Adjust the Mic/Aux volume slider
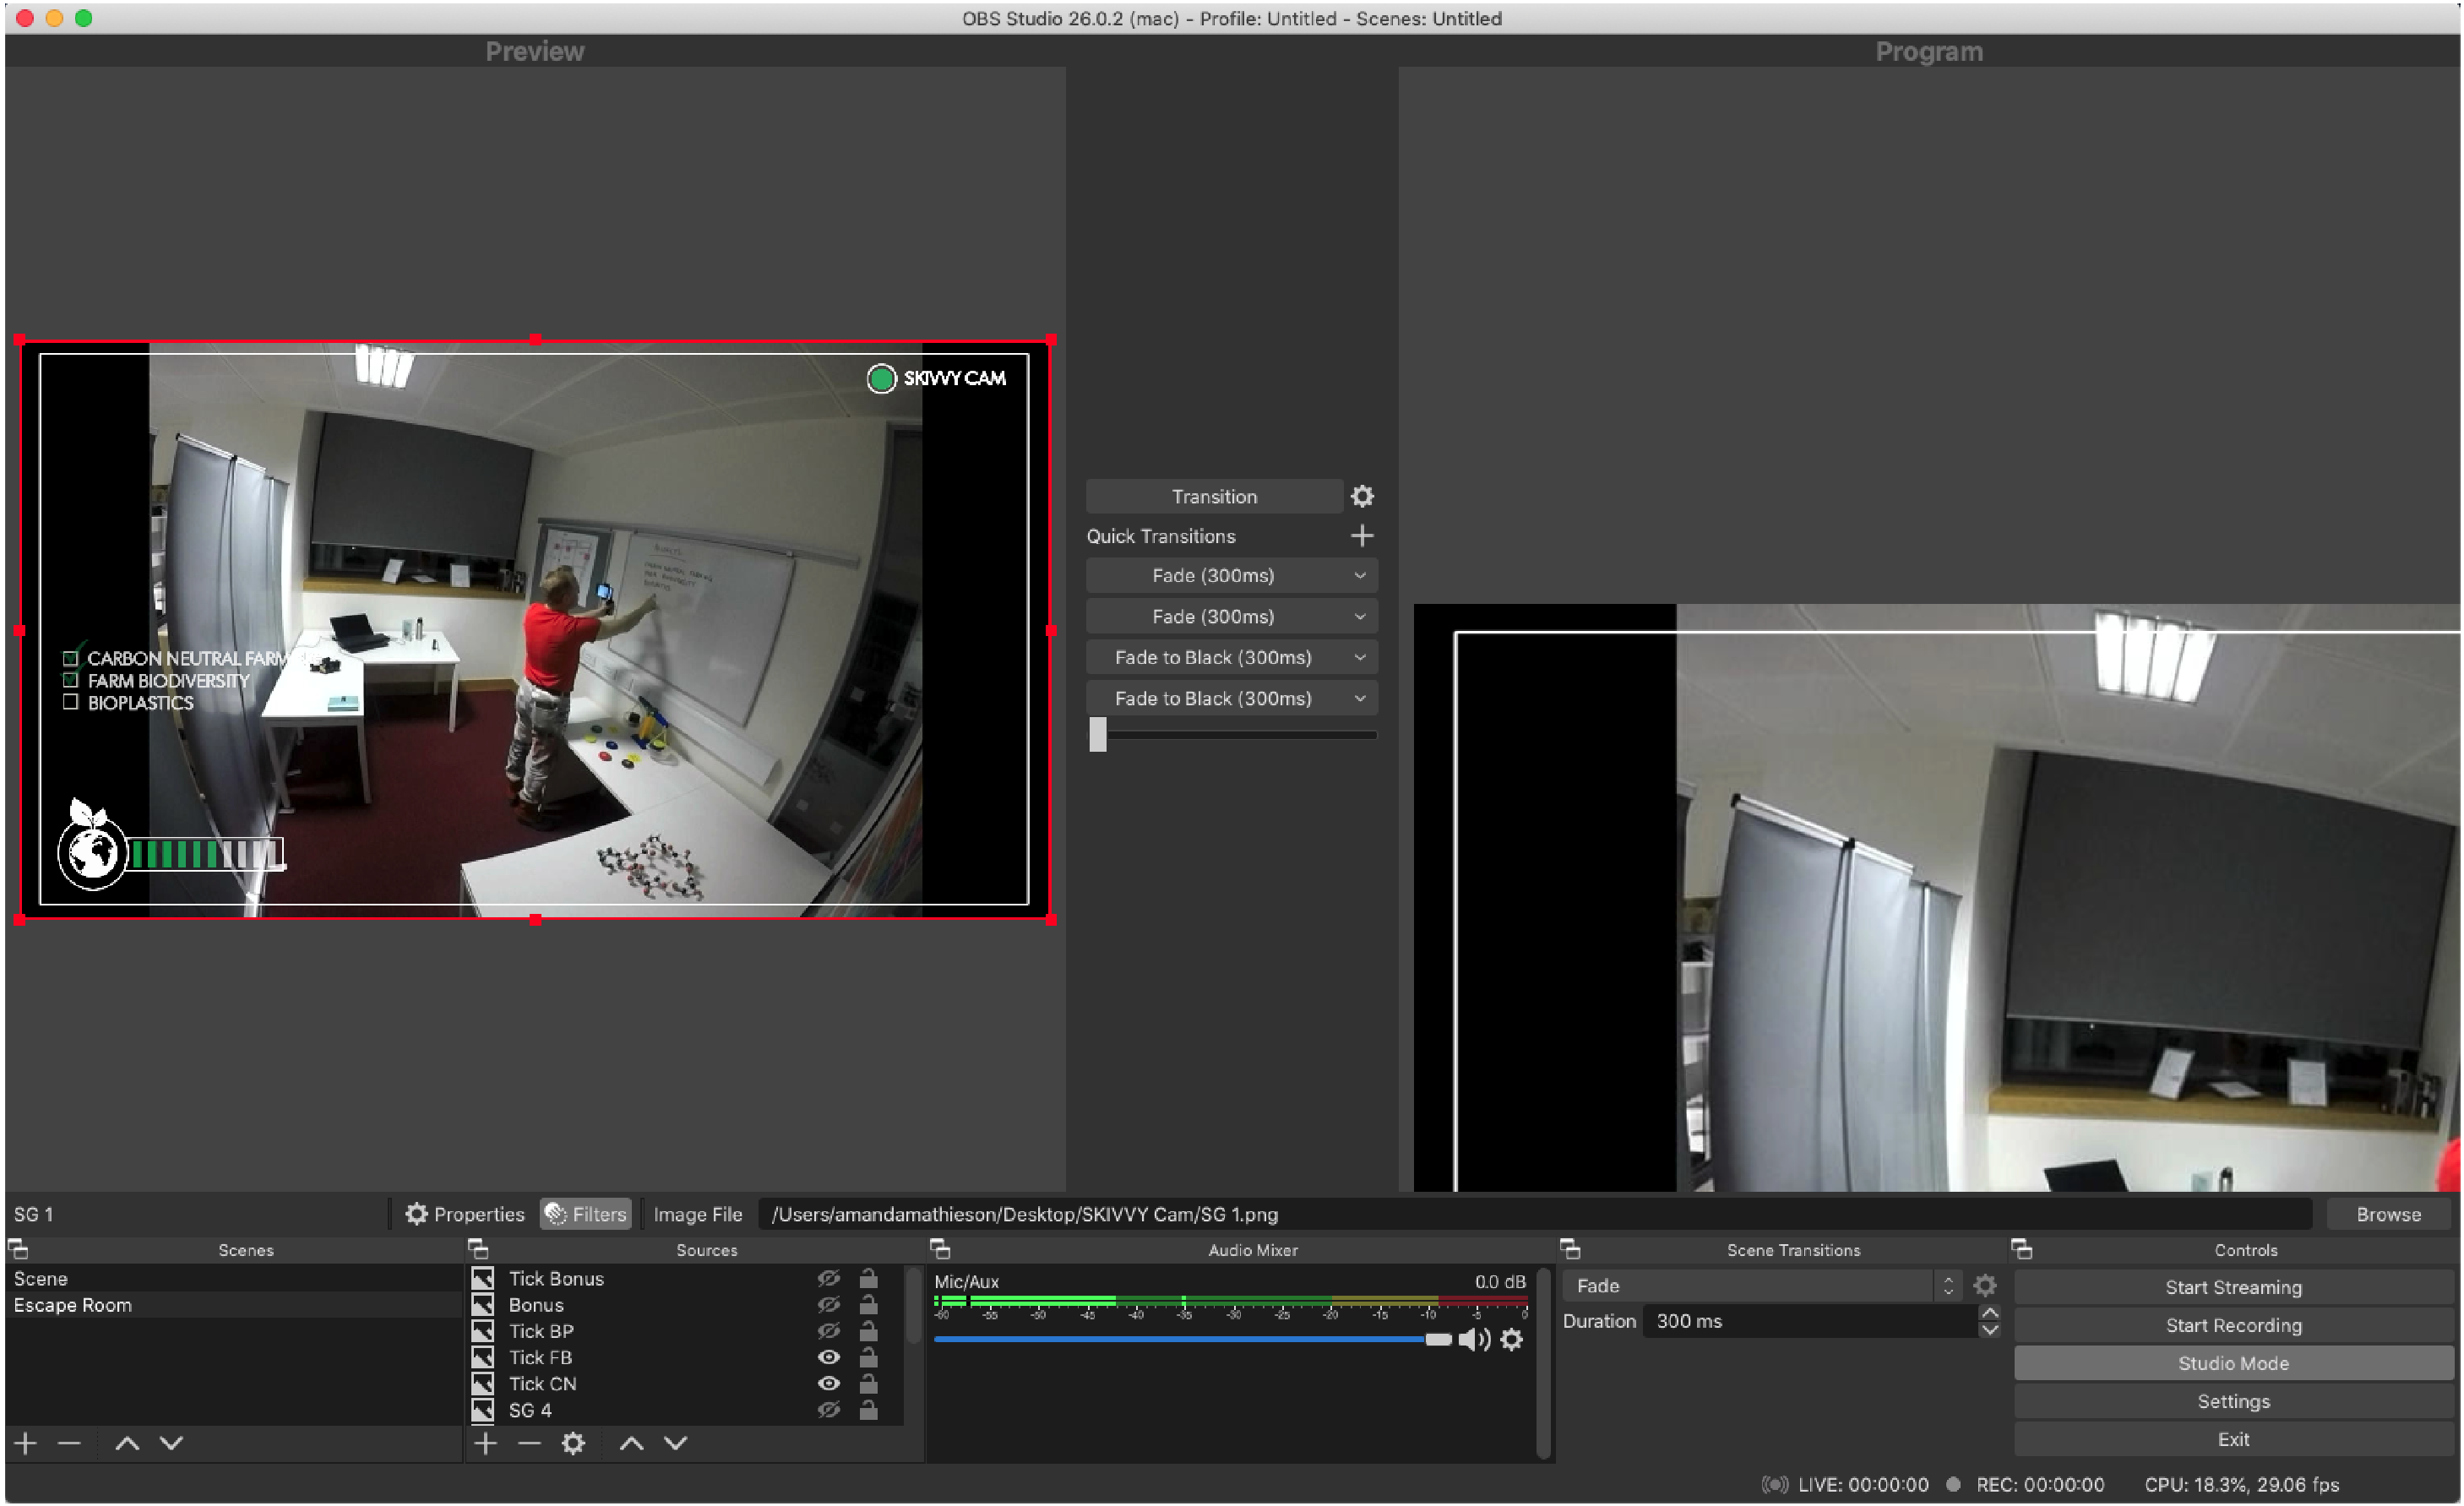Screen dimensions: 2464x1506 coord(1438,1339)
